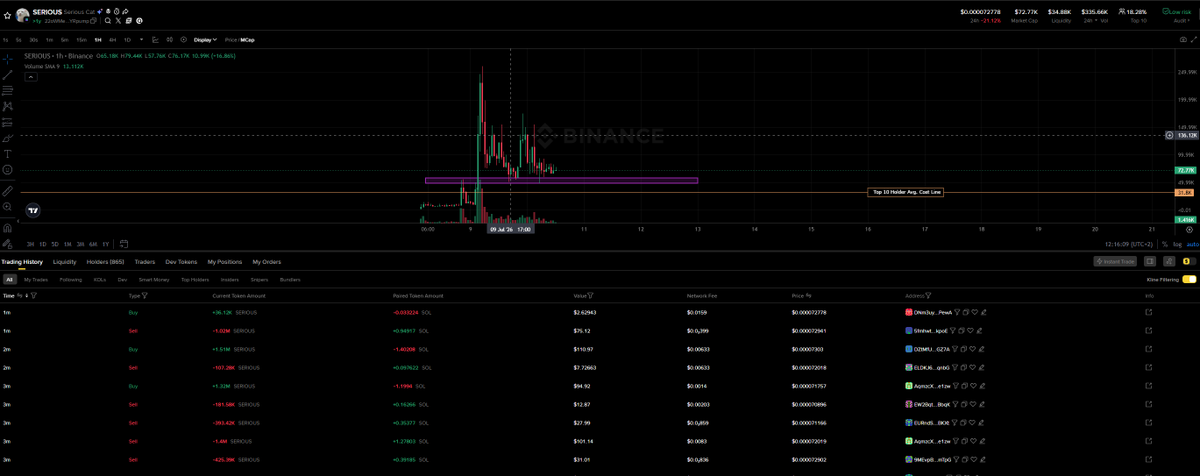Set chart range to 6M
Screen dimensions: 1200x476
(93, 244)
